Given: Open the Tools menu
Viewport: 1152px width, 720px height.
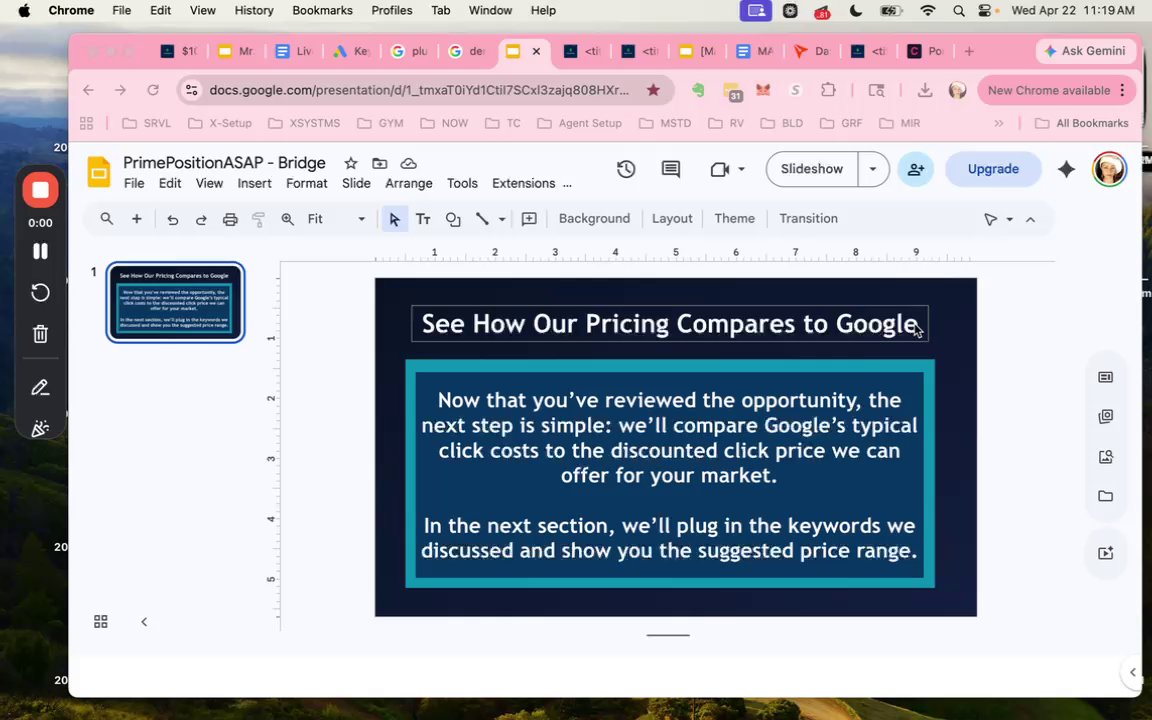Looking at the screenshot, I should pyautogui.click(x=462, y=183).
